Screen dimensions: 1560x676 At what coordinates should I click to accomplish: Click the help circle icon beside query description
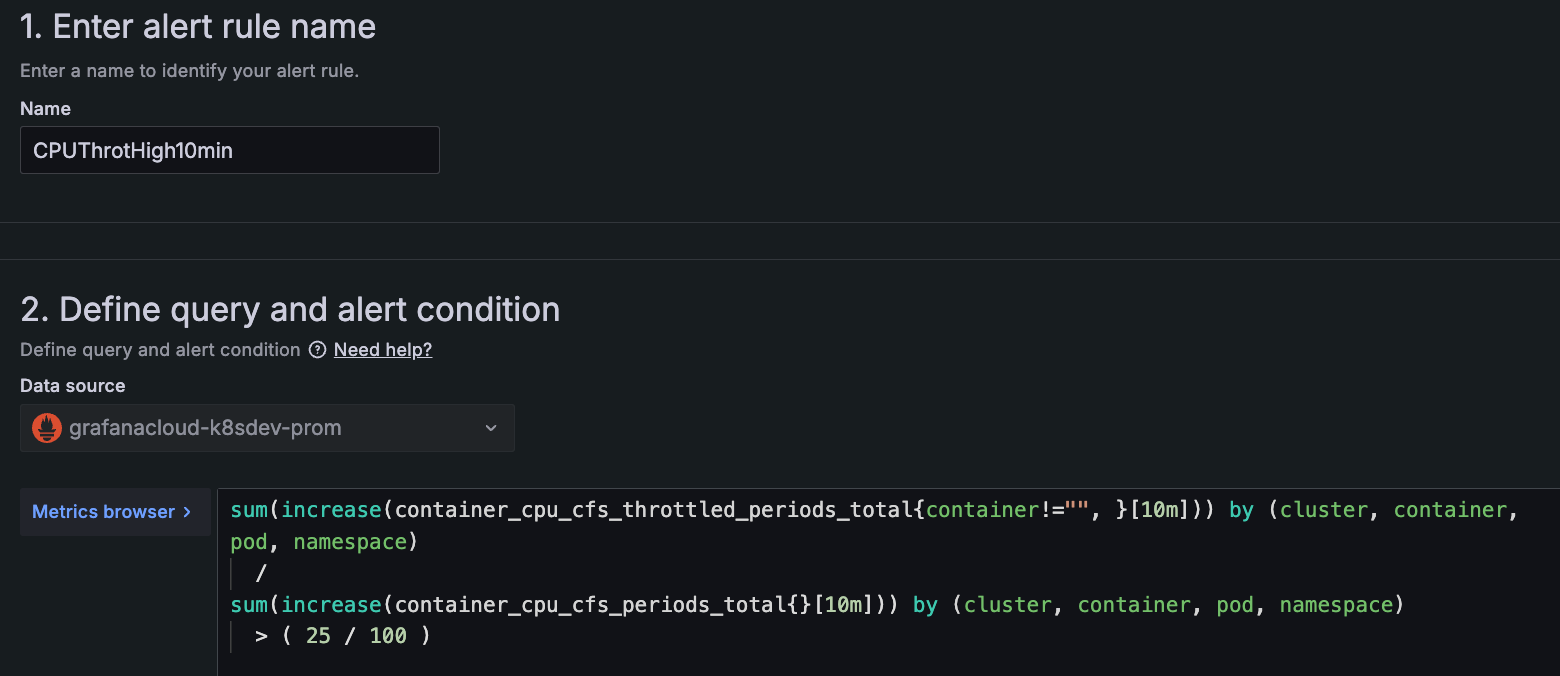click(x=318, y=350)
